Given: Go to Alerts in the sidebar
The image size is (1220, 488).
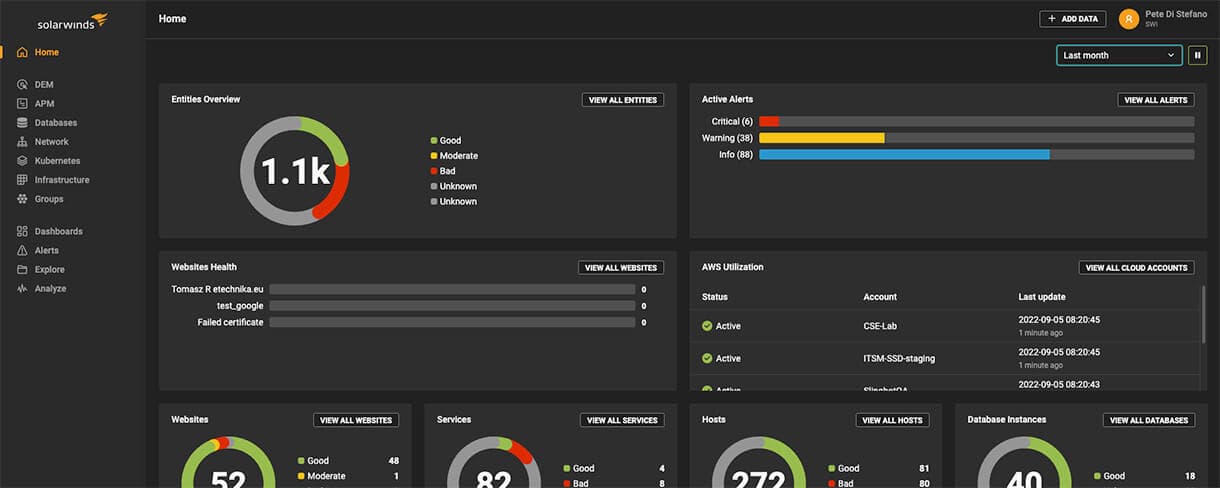Looking at the screenshot, I should (x=47, y=250).
